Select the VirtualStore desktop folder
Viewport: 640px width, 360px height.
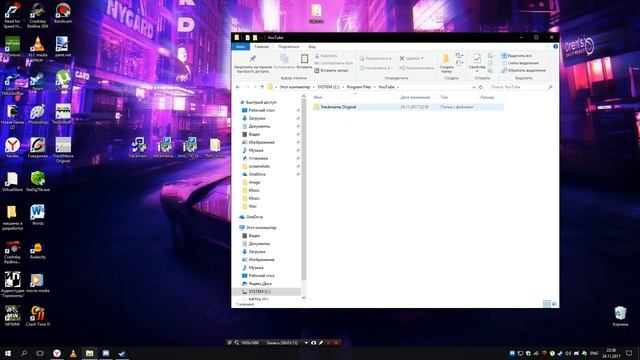point(12,182)
